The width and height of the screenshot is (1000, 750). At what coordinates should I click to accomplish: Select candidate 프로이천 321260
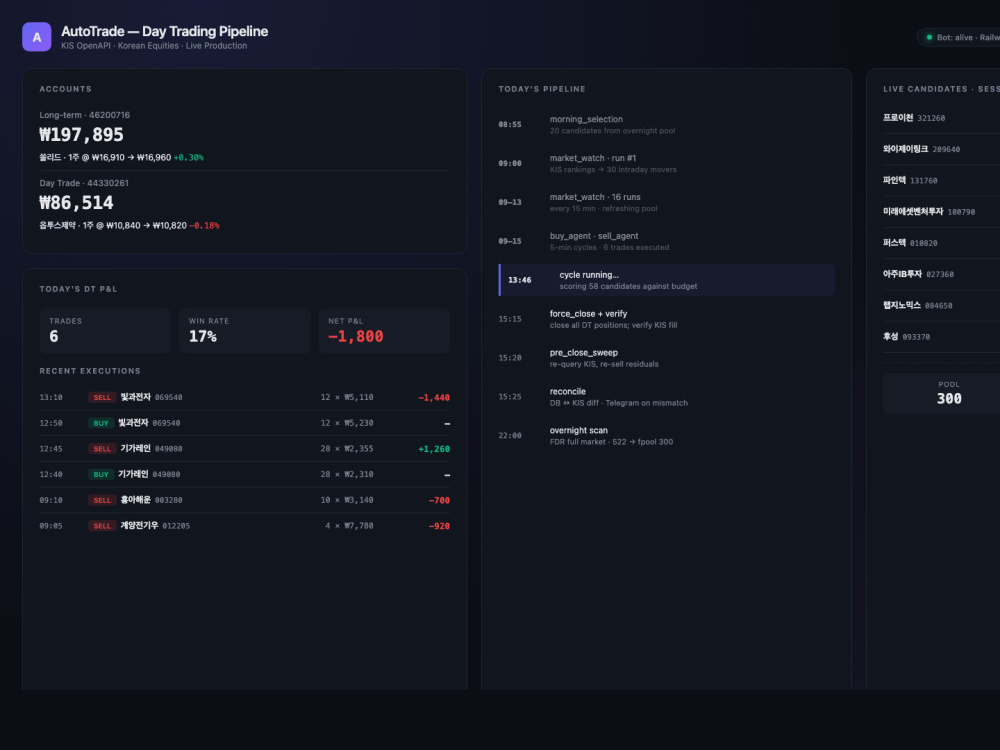coord(941,118)
